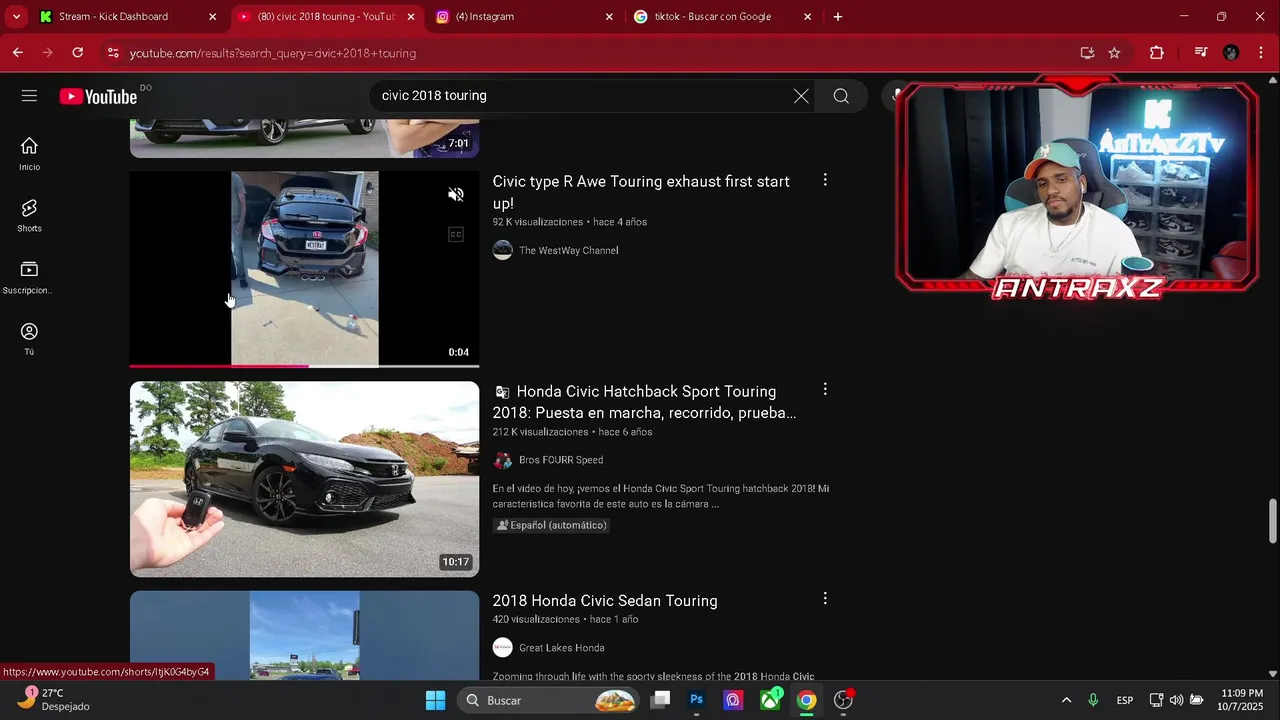Open the black Civic hatchback thumbnail
The height and width of the screenshot is (720, 1280).
304,478
